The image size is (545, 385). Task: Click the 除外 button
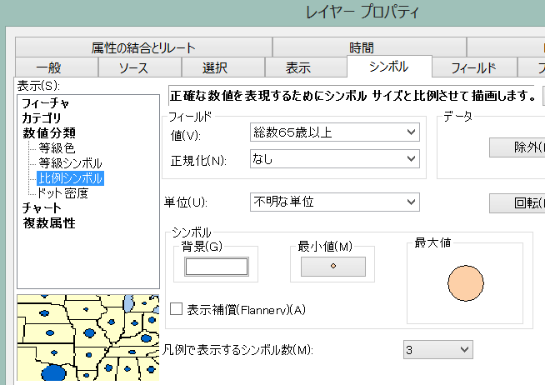click(517, 148)
